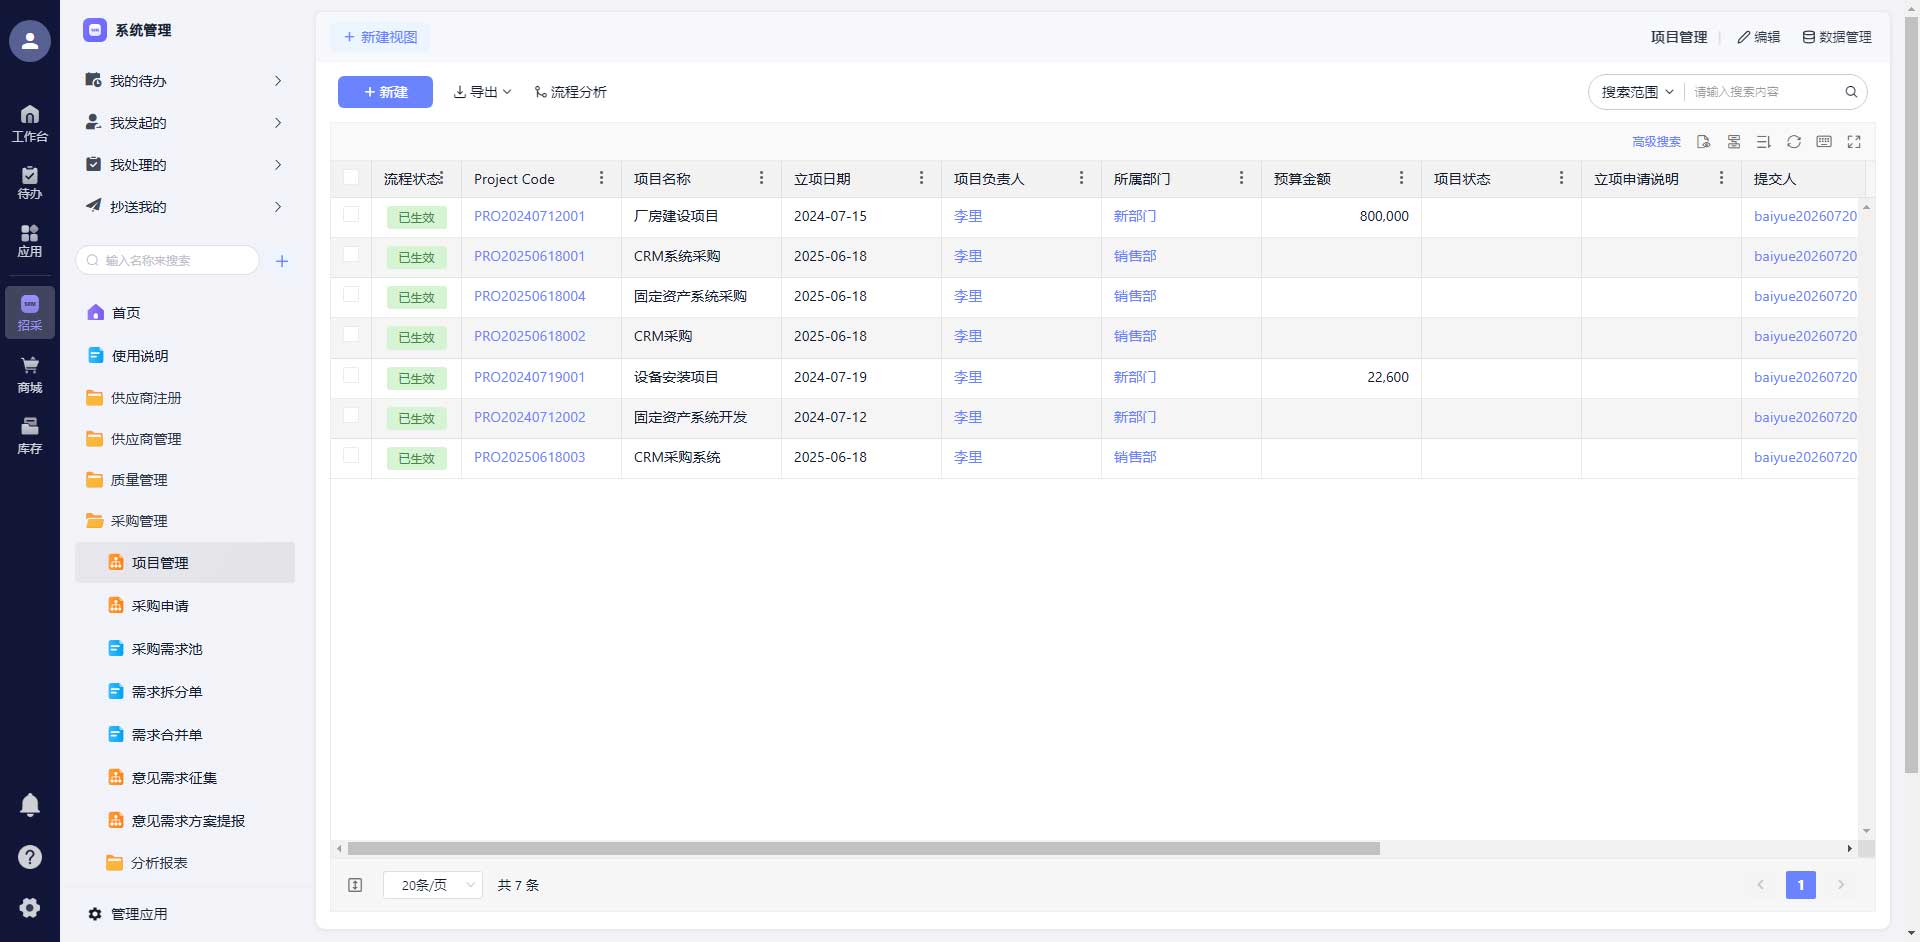Select 招采 module in left rail
The width and height of the screenshot is (1920, 942).
(30, 312)
